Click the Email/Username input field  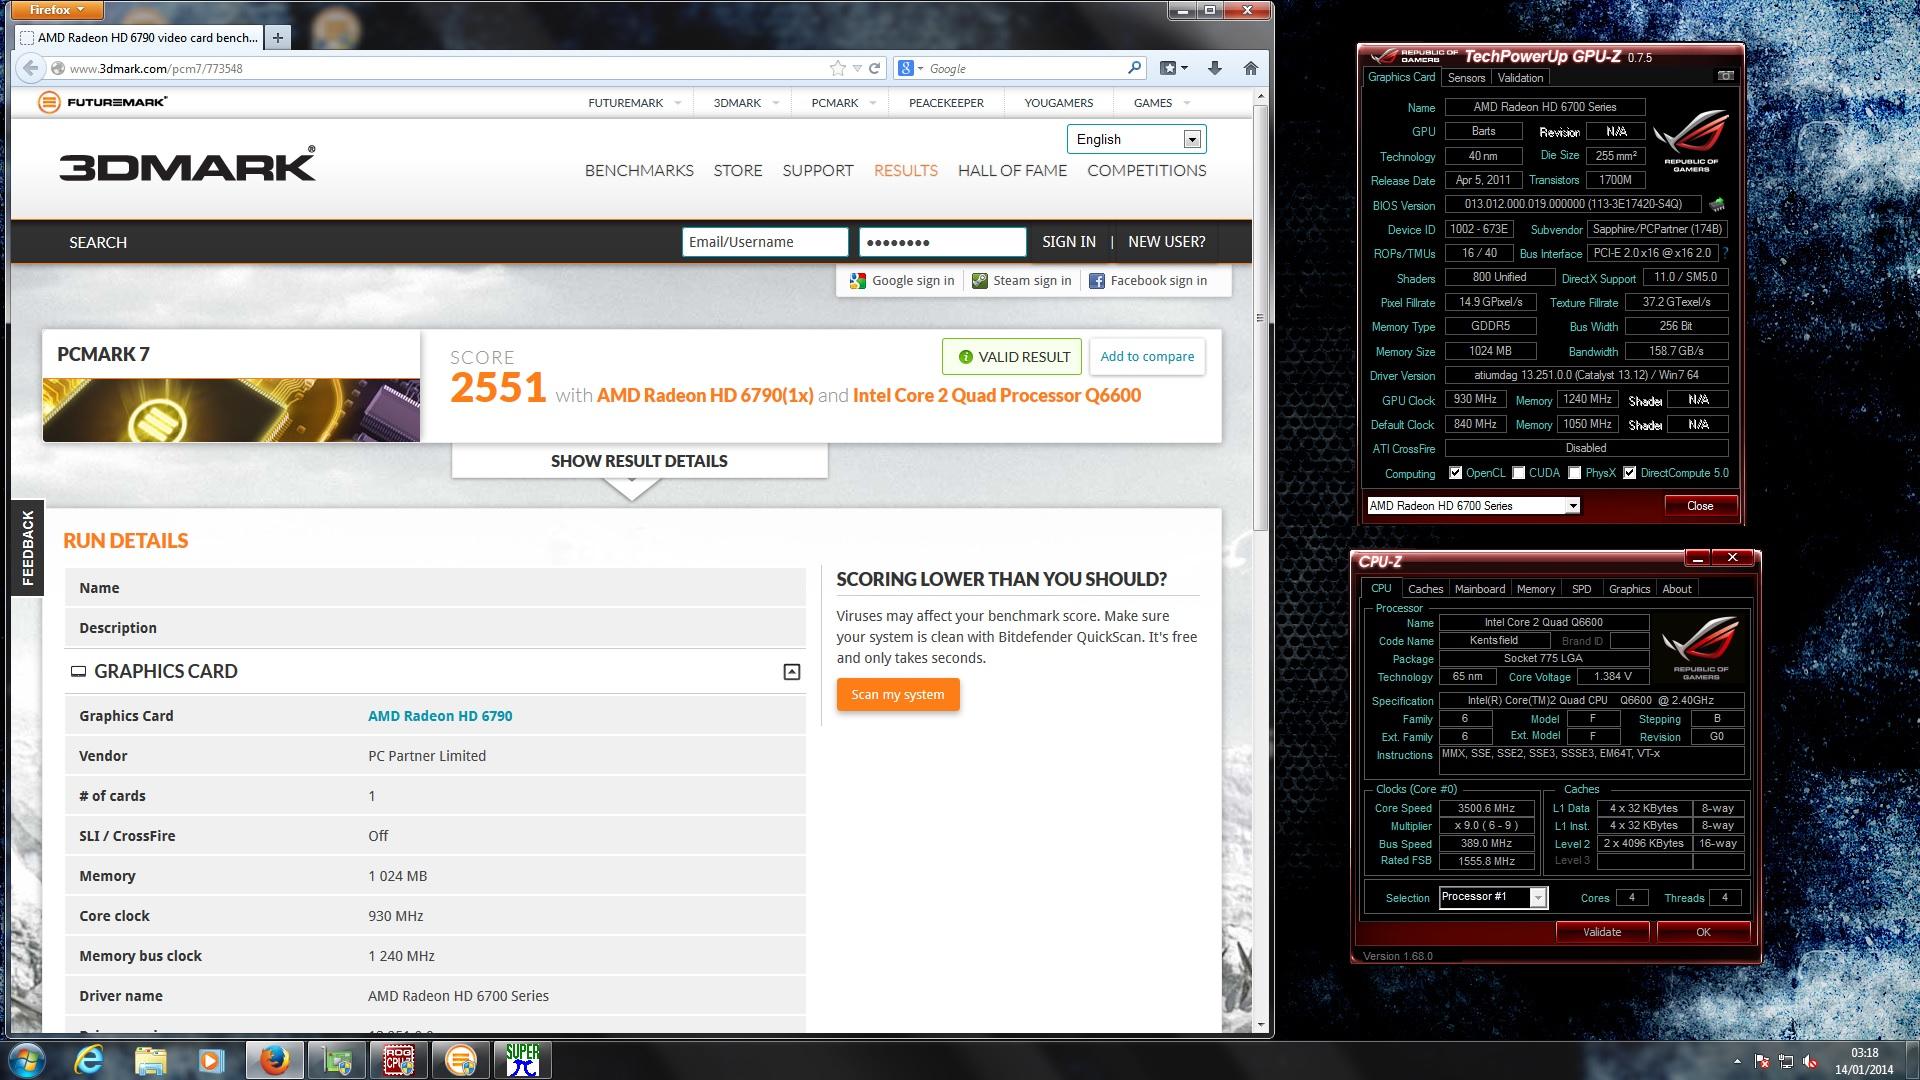coord(765,242)
